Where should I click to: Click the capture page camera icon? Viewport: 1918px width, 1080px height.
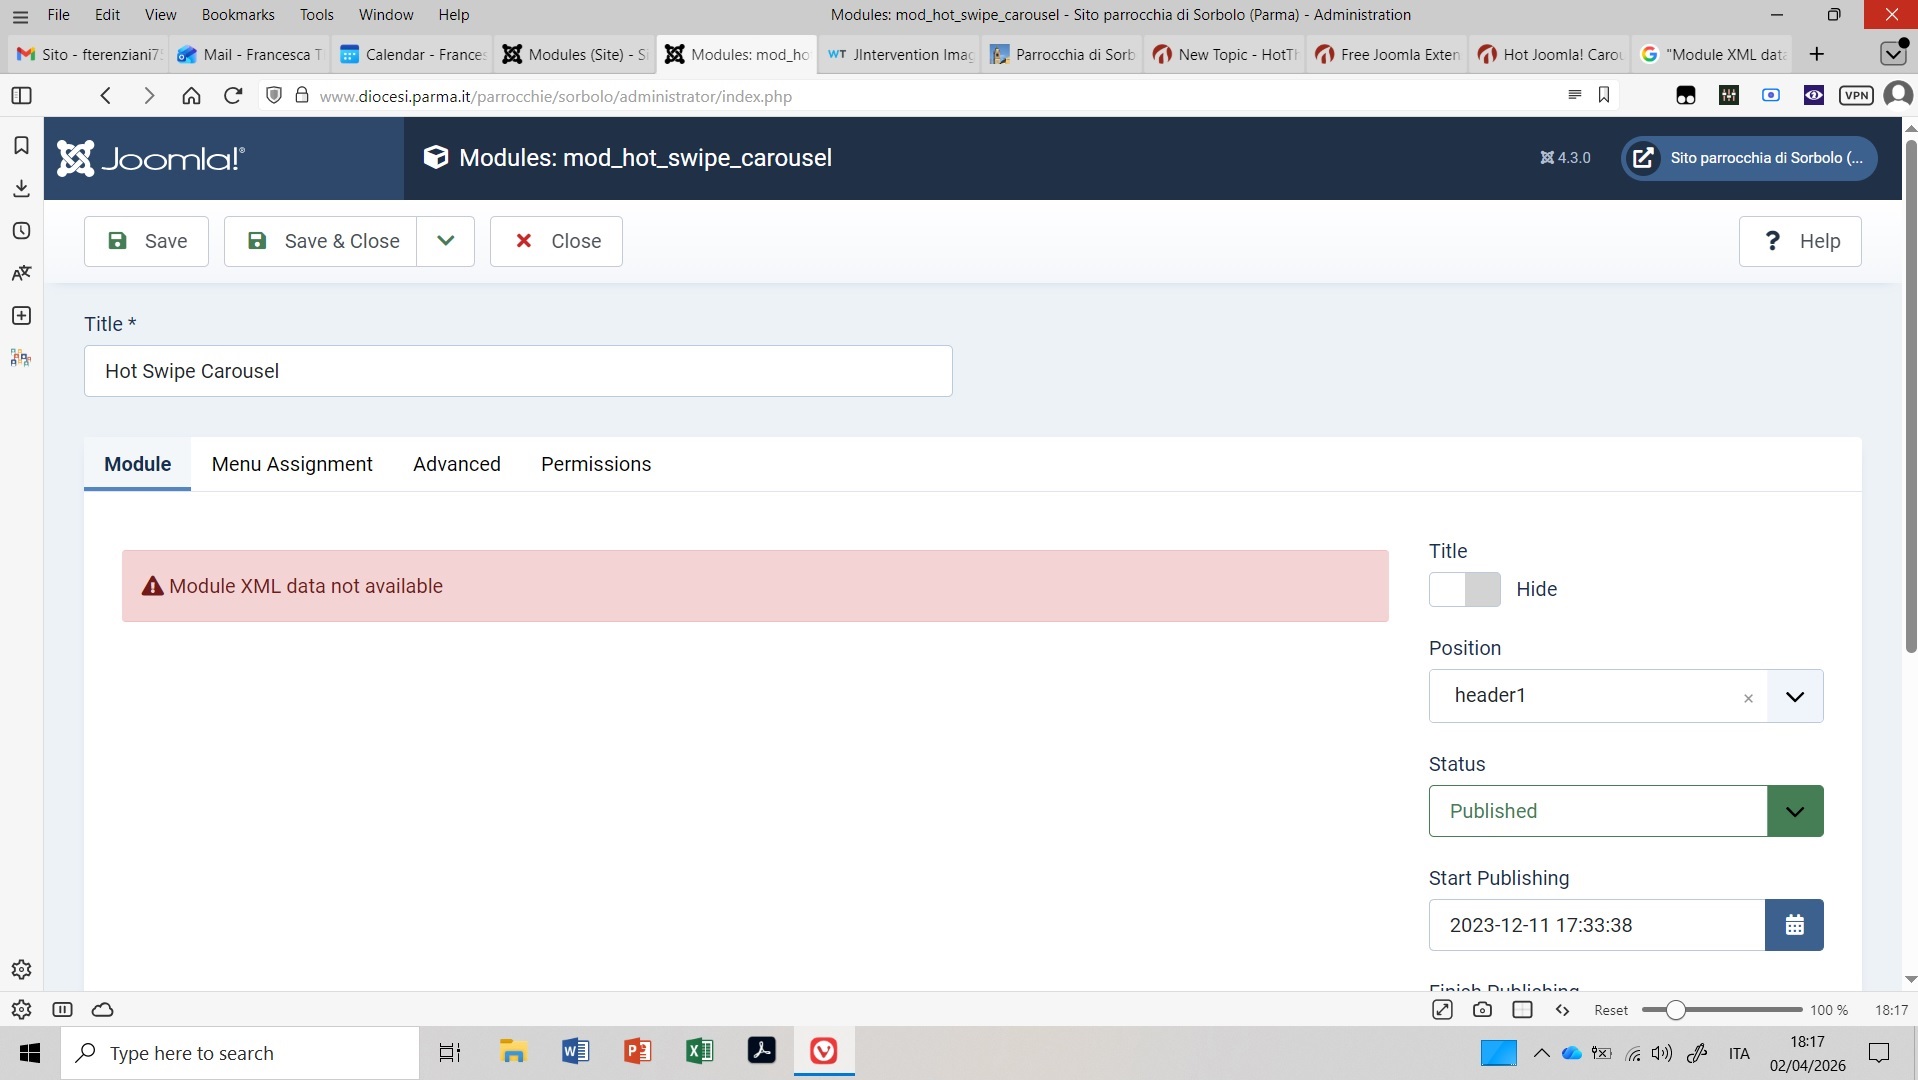pos(1482,1010)
